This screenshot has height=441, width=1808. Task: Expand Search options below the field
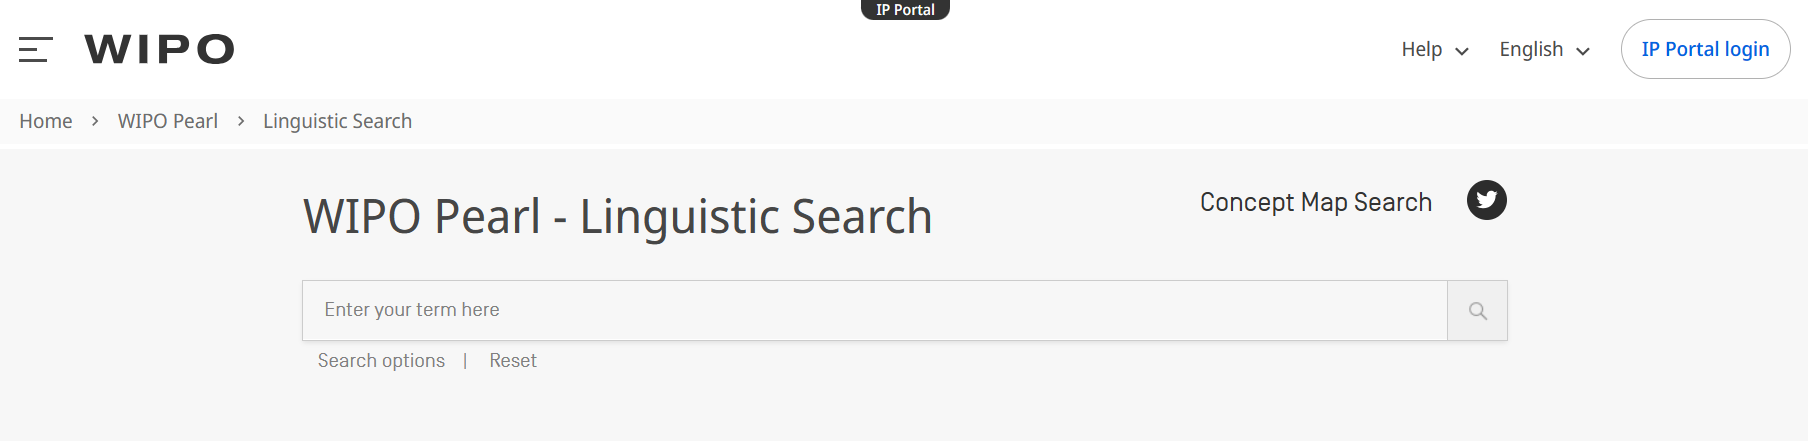(x=381, y=361)
